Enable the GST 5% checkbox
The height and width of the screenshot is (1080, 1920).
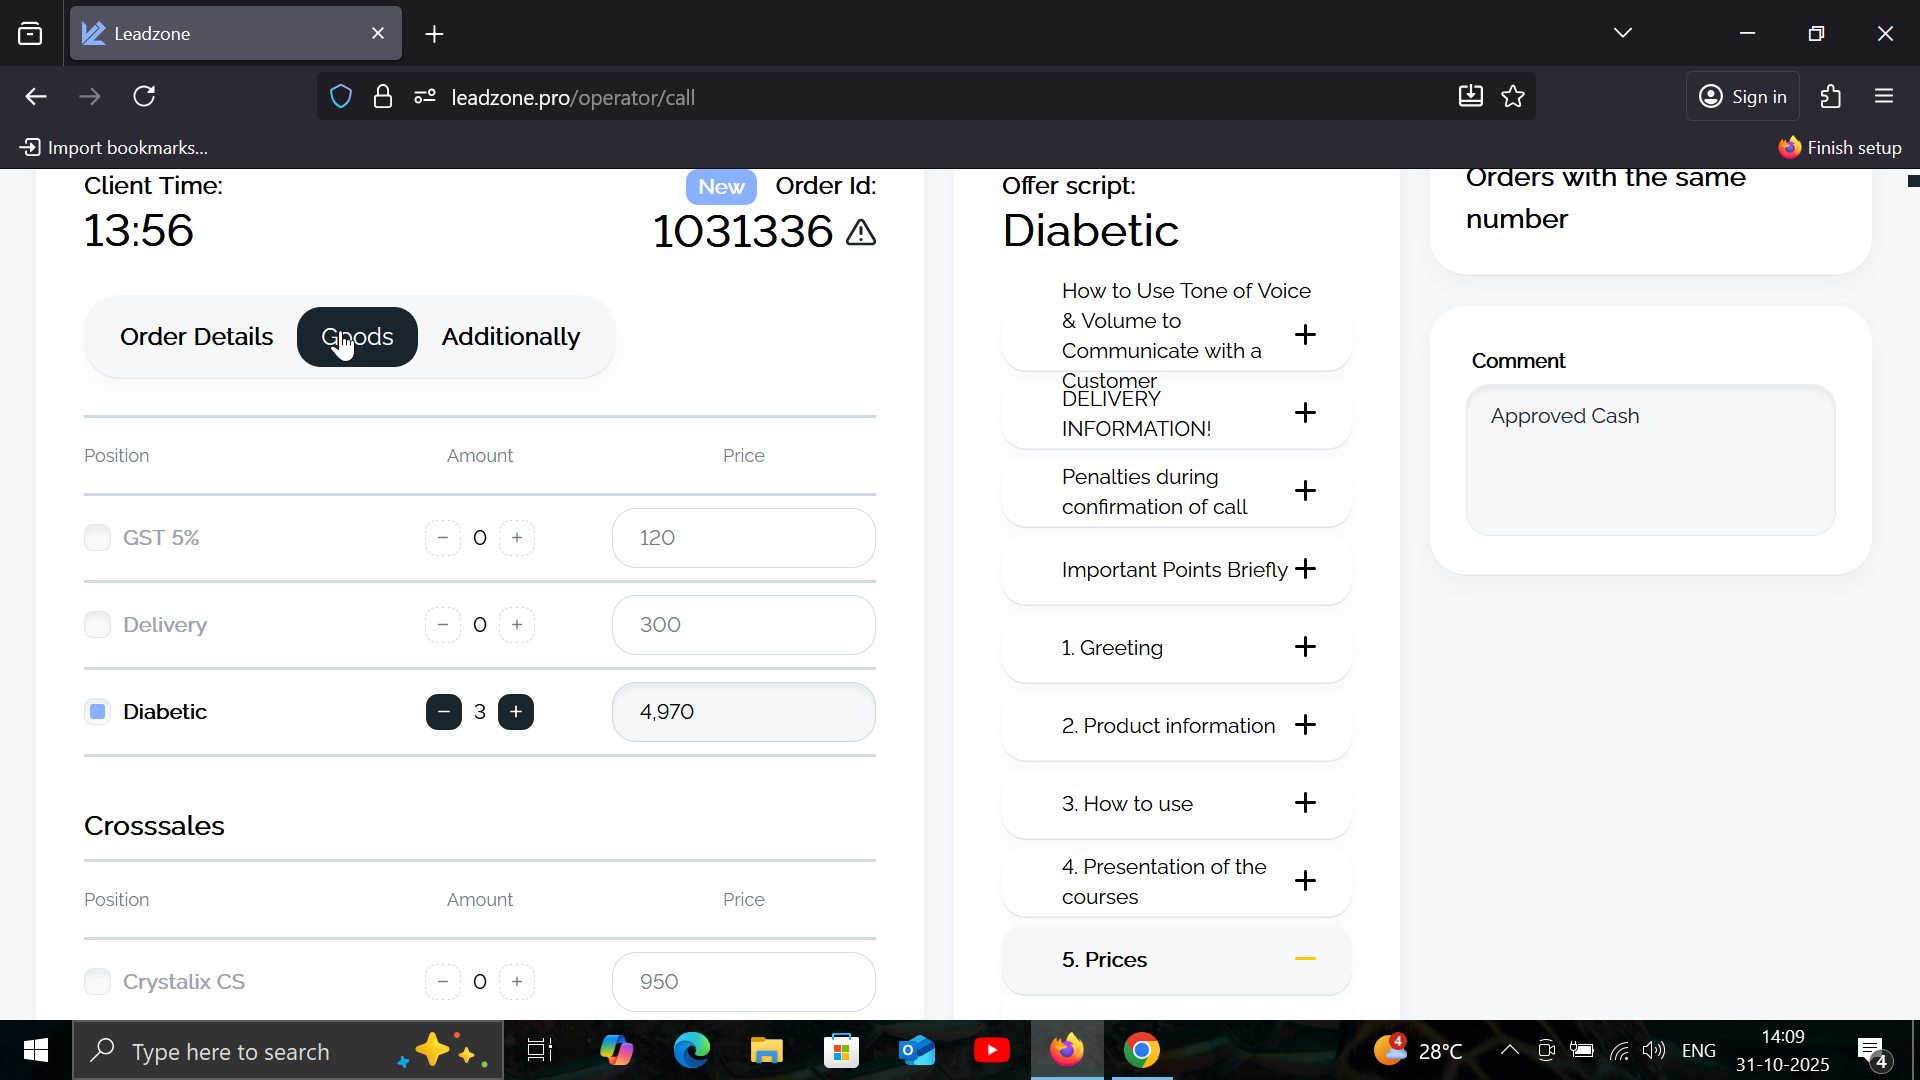point(97,538)
